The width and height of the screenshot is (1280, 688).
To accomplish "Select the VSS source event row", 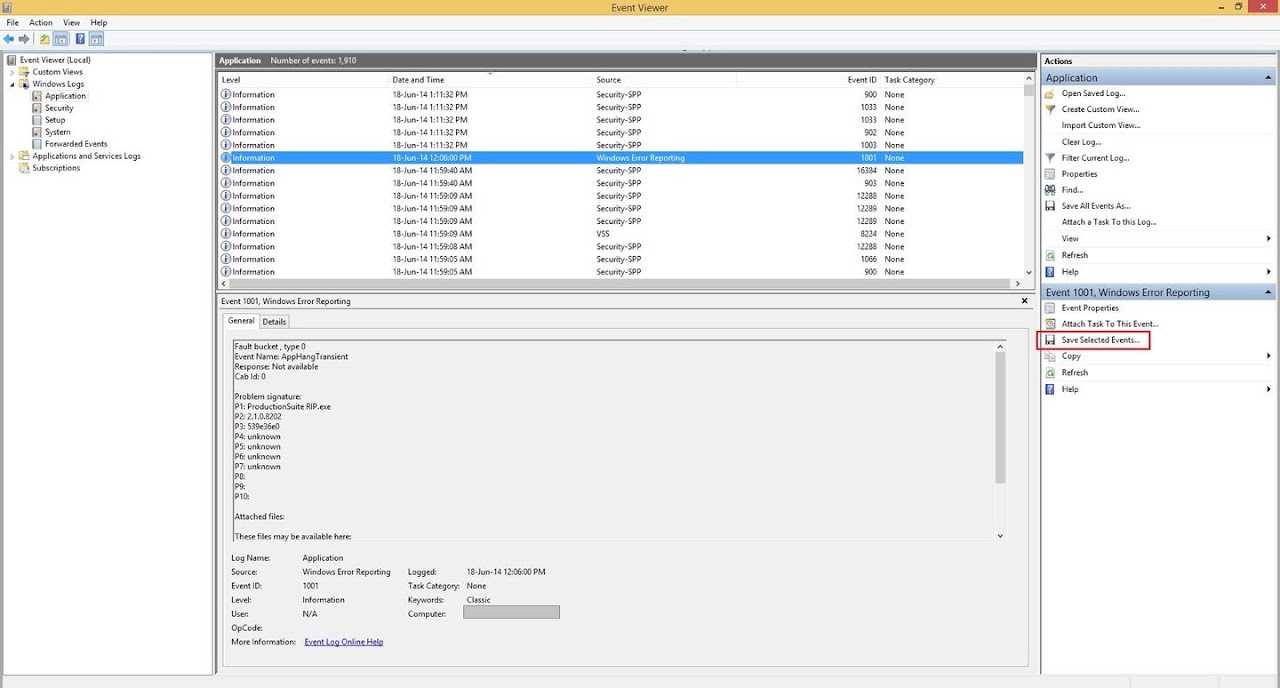I will pyautogui.click(x=621, y=234).
